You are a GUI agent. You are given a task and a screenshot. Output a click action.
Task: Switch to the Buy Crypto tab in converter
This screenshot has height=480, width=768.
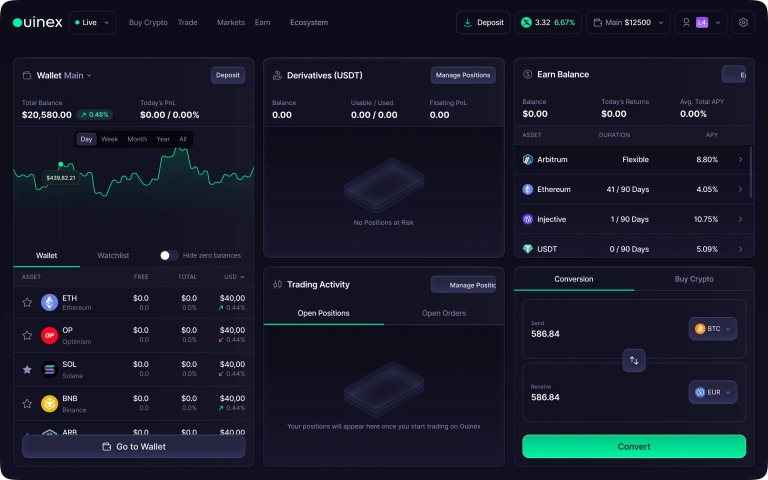tap(694, 279)
